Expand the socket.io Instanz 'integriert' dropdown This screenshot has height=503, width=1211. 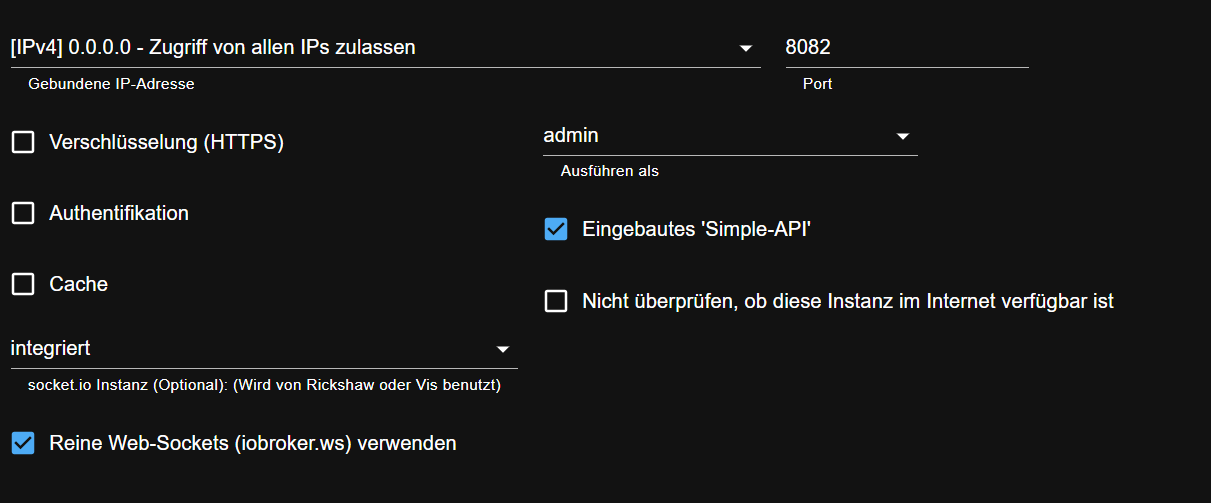pos(250,349)
